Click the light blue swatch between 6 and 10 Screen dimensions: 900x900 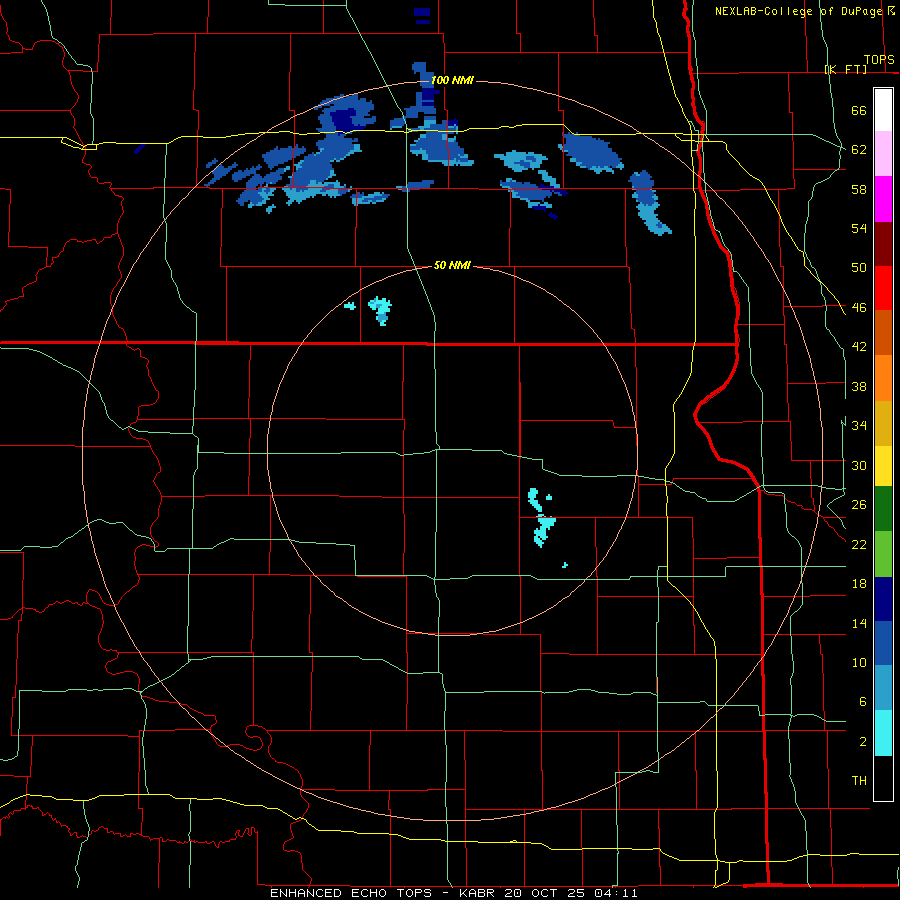point(883,688)
